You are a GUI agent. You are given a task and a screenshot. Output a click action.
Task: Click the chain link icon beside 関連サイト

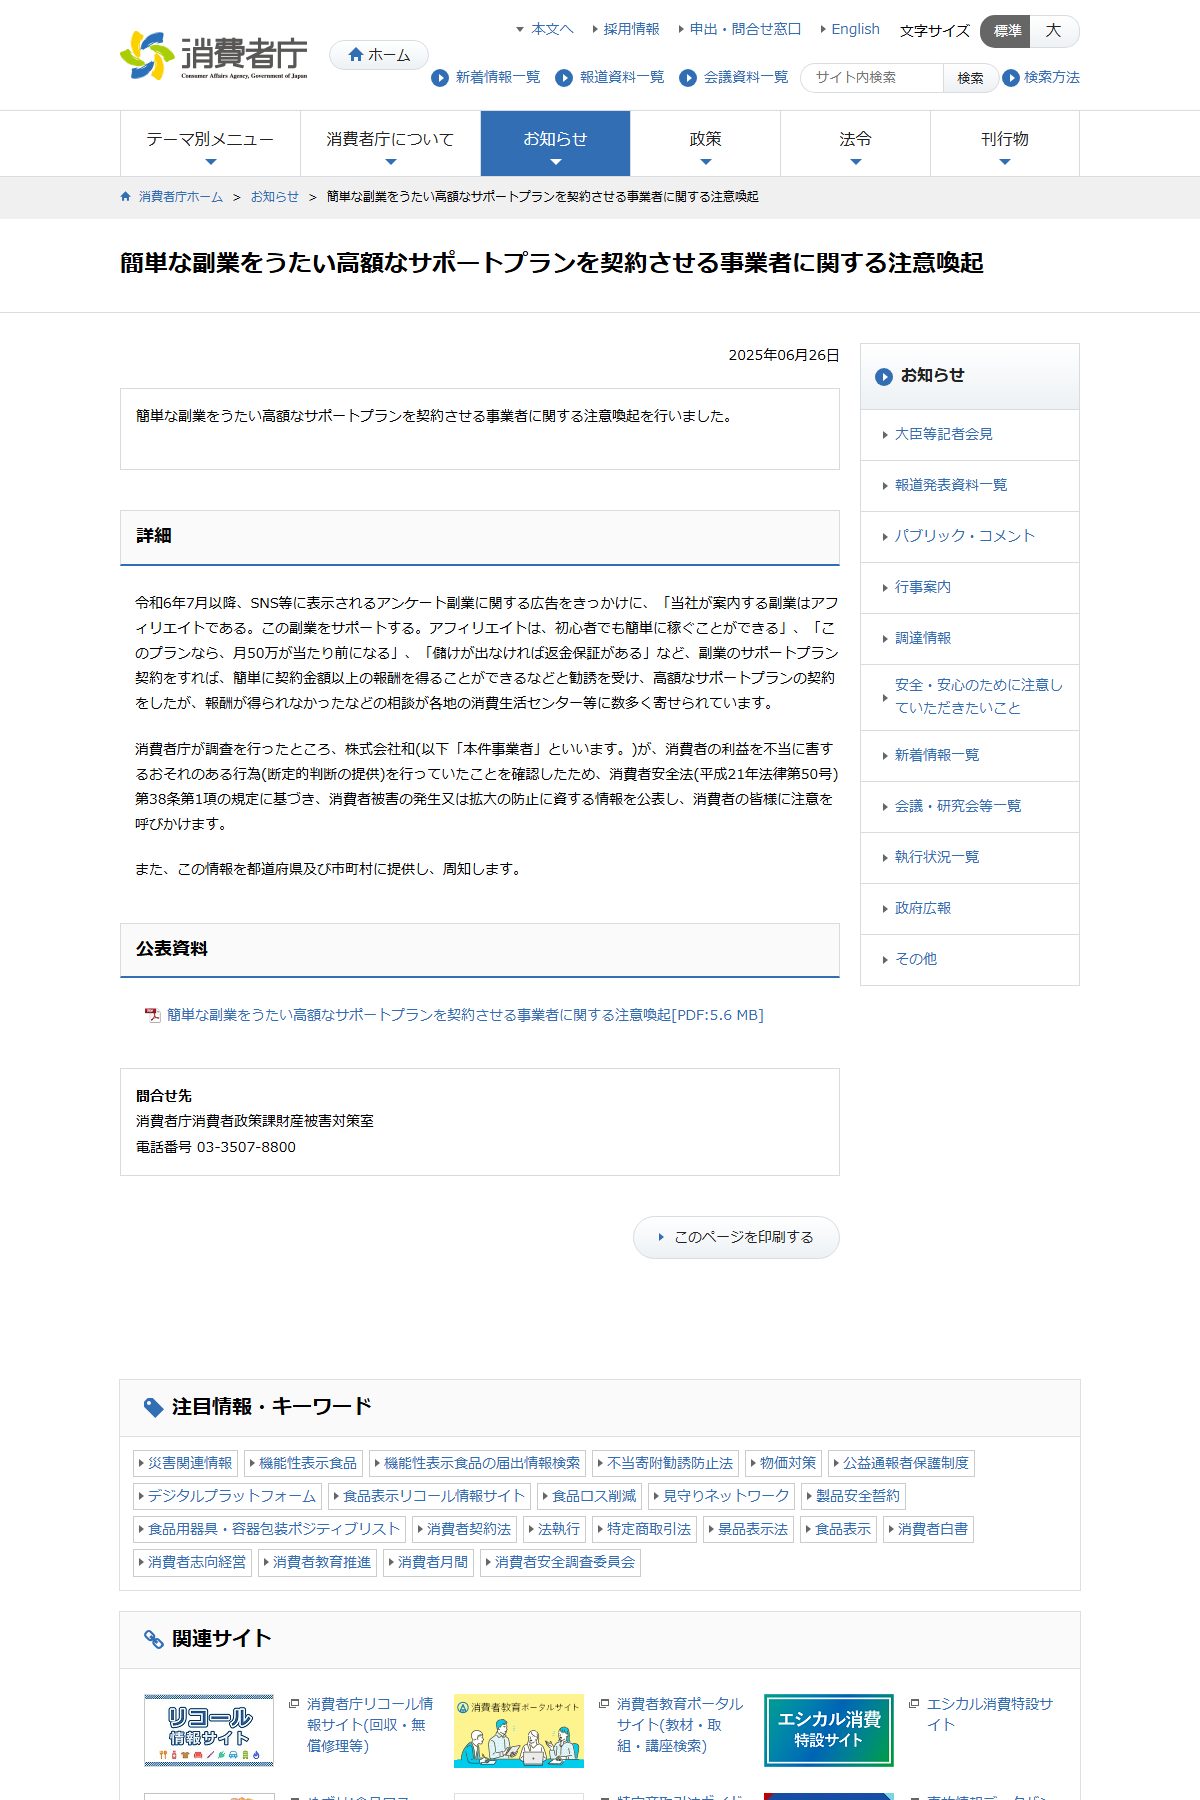[x=153, y=1639]
